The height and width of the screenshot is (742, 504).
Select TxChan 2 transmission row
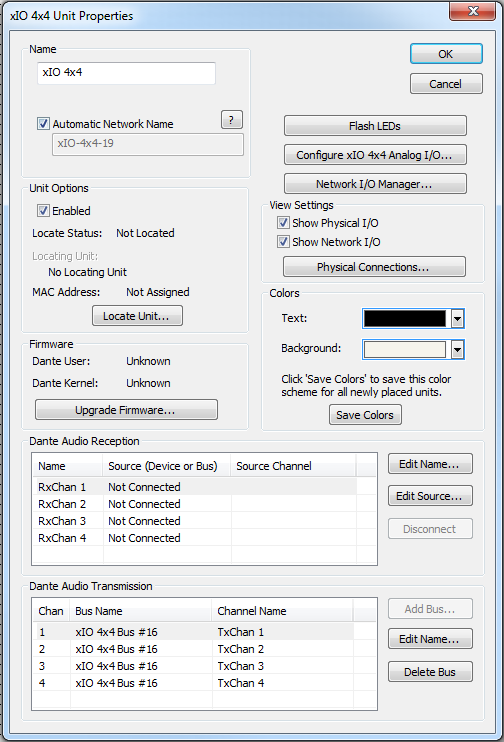(x=195, y=649)
